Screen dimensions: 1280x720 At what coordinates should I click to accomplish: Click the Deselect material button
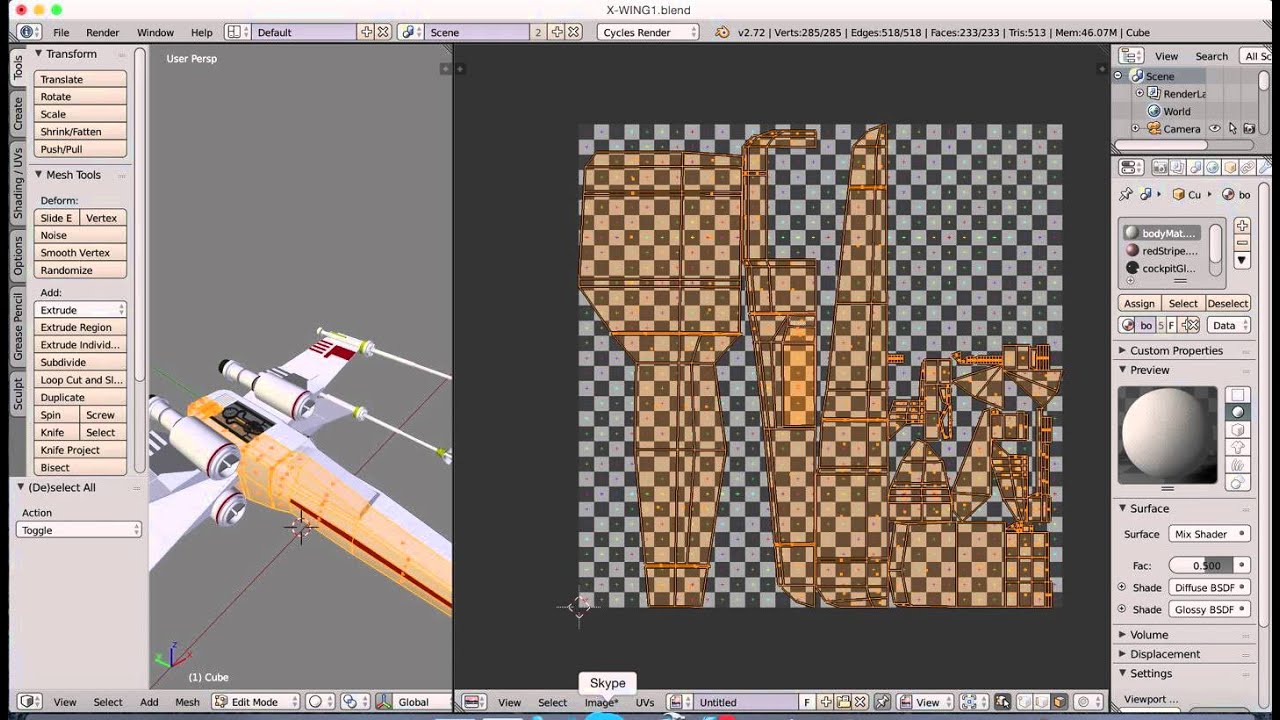[1228, 303]
